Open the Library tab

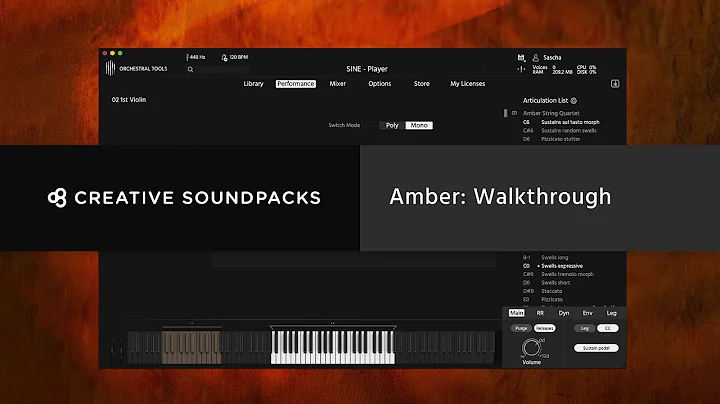[253, 84]
